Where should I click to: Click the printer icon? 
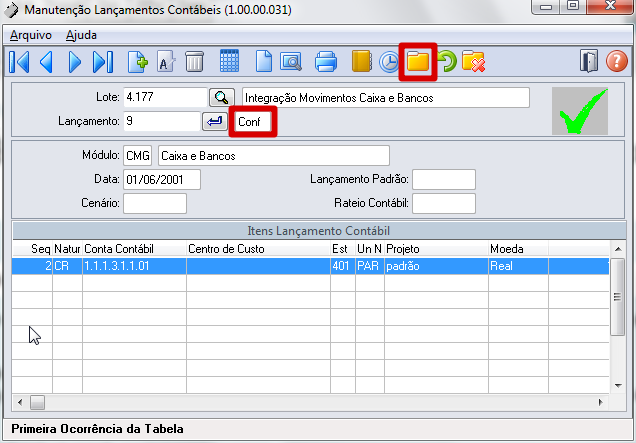tap(326, 62)
